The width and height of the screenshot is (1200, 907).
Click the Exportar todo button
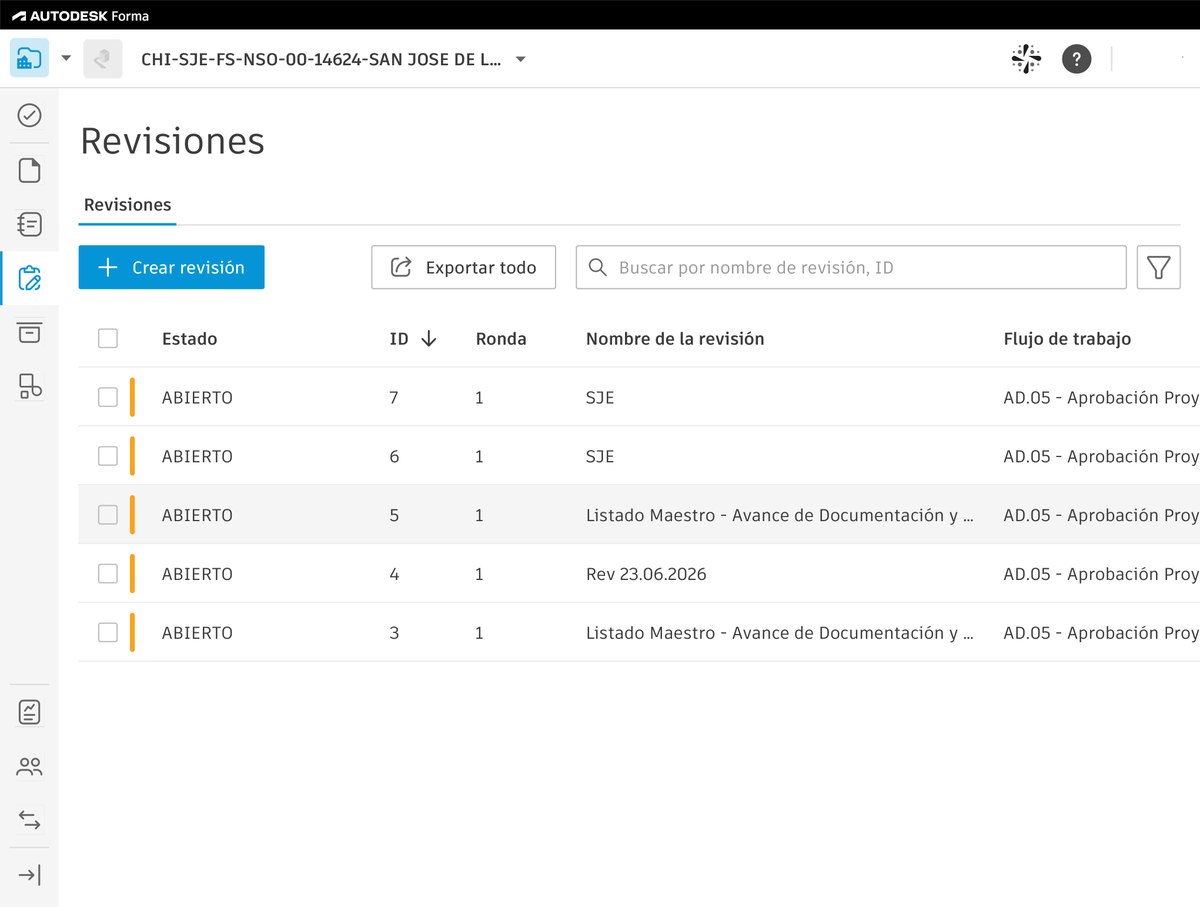pyautogui.click(x=464, y=268)
